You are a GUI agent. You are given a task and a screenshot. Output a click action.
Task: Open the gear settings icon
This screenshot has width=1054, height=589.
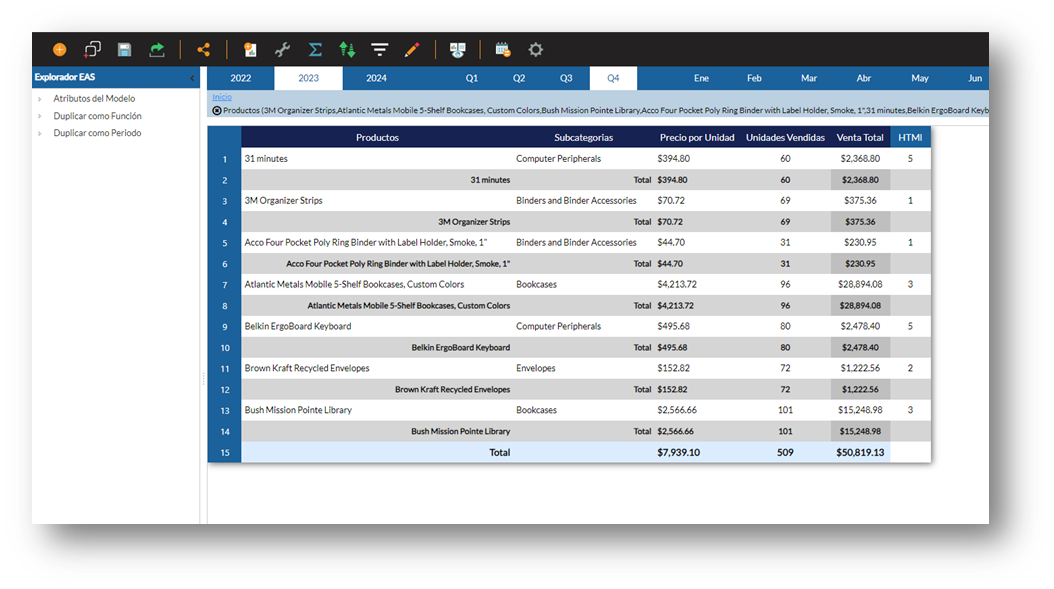535,49
